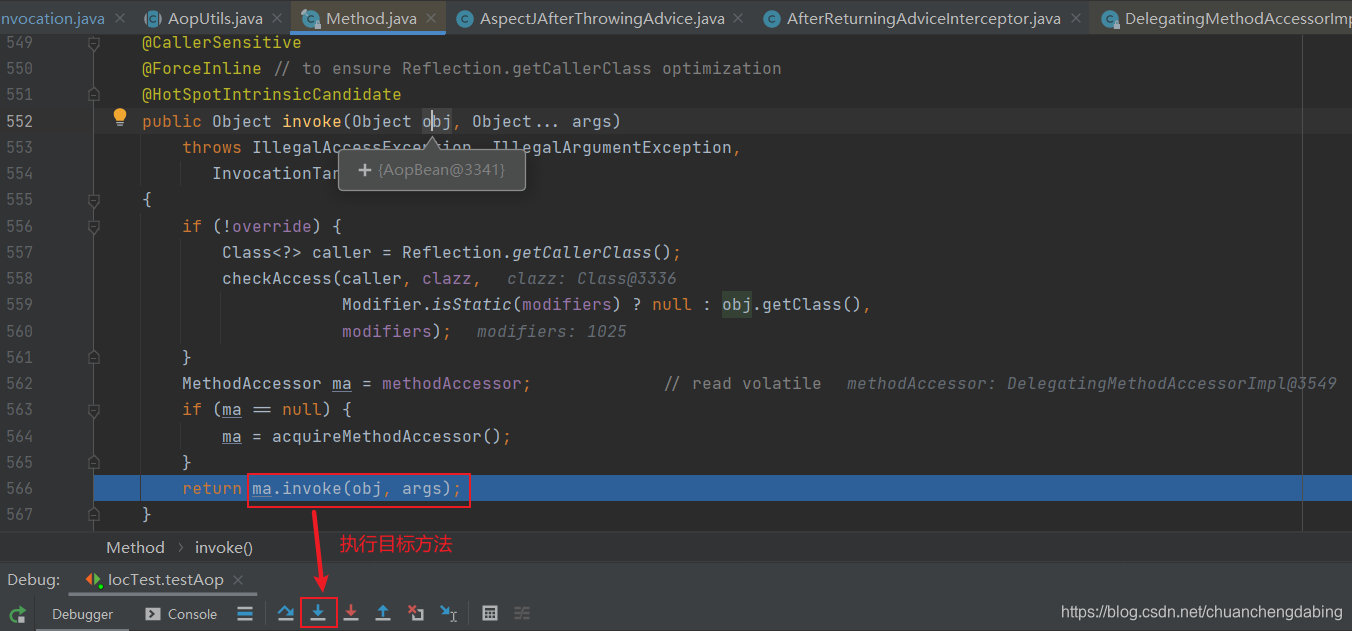Collapse the if block at line 556
1352x631 pixels.
94,226
